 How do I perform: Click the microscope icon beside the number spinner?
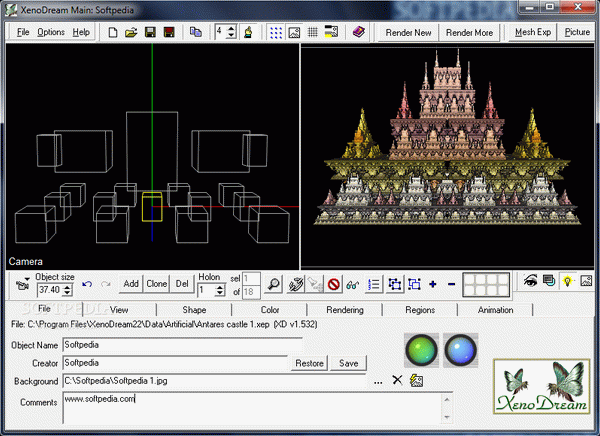[x=248, y=33]
